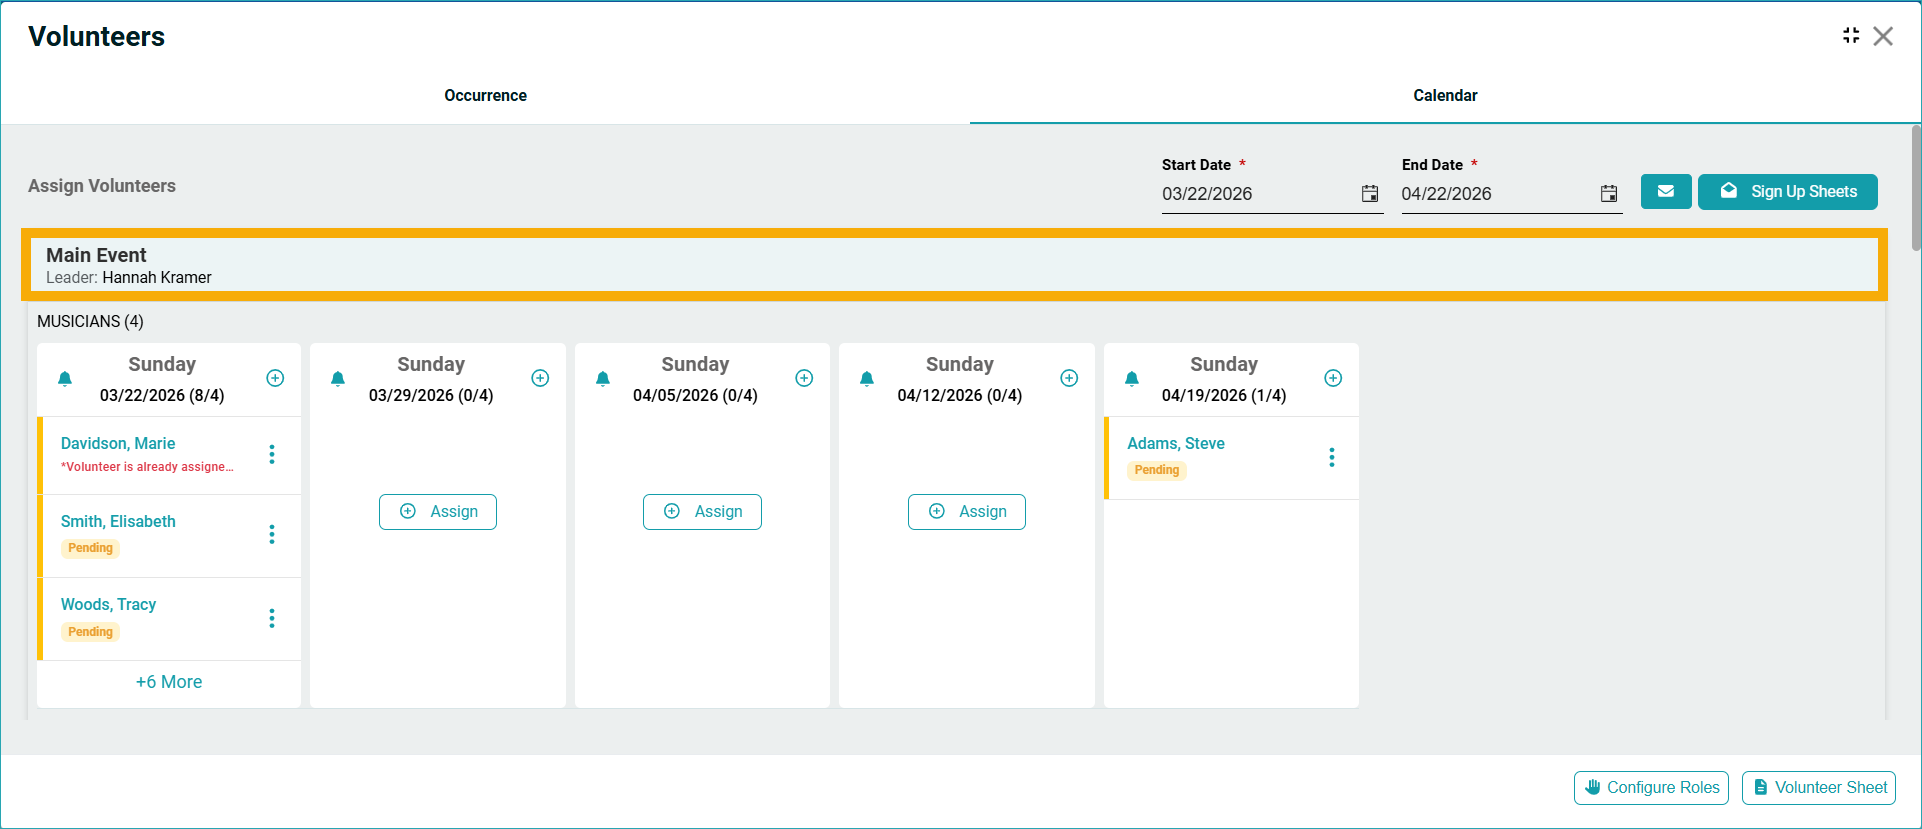Show +6 More volunteers

click(x=169, y=682)
